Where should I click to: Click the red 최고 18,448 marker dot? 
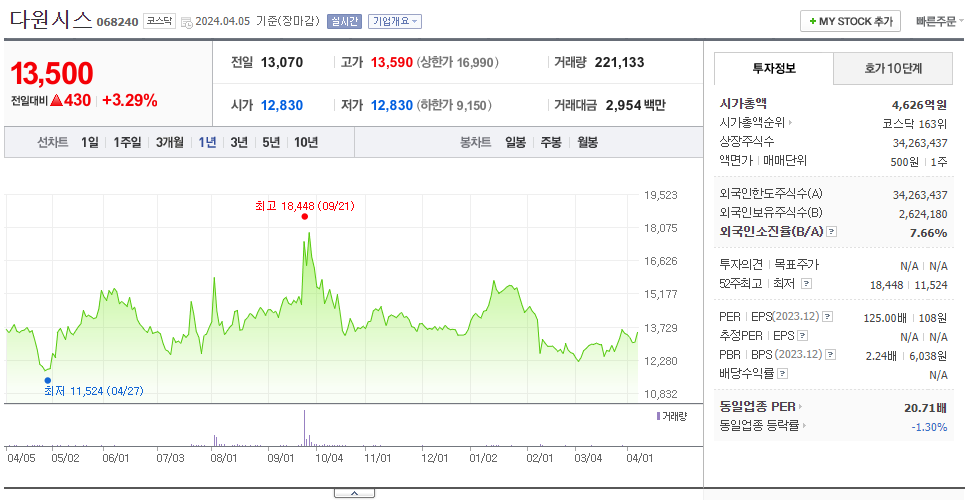(x=304, y=216)
